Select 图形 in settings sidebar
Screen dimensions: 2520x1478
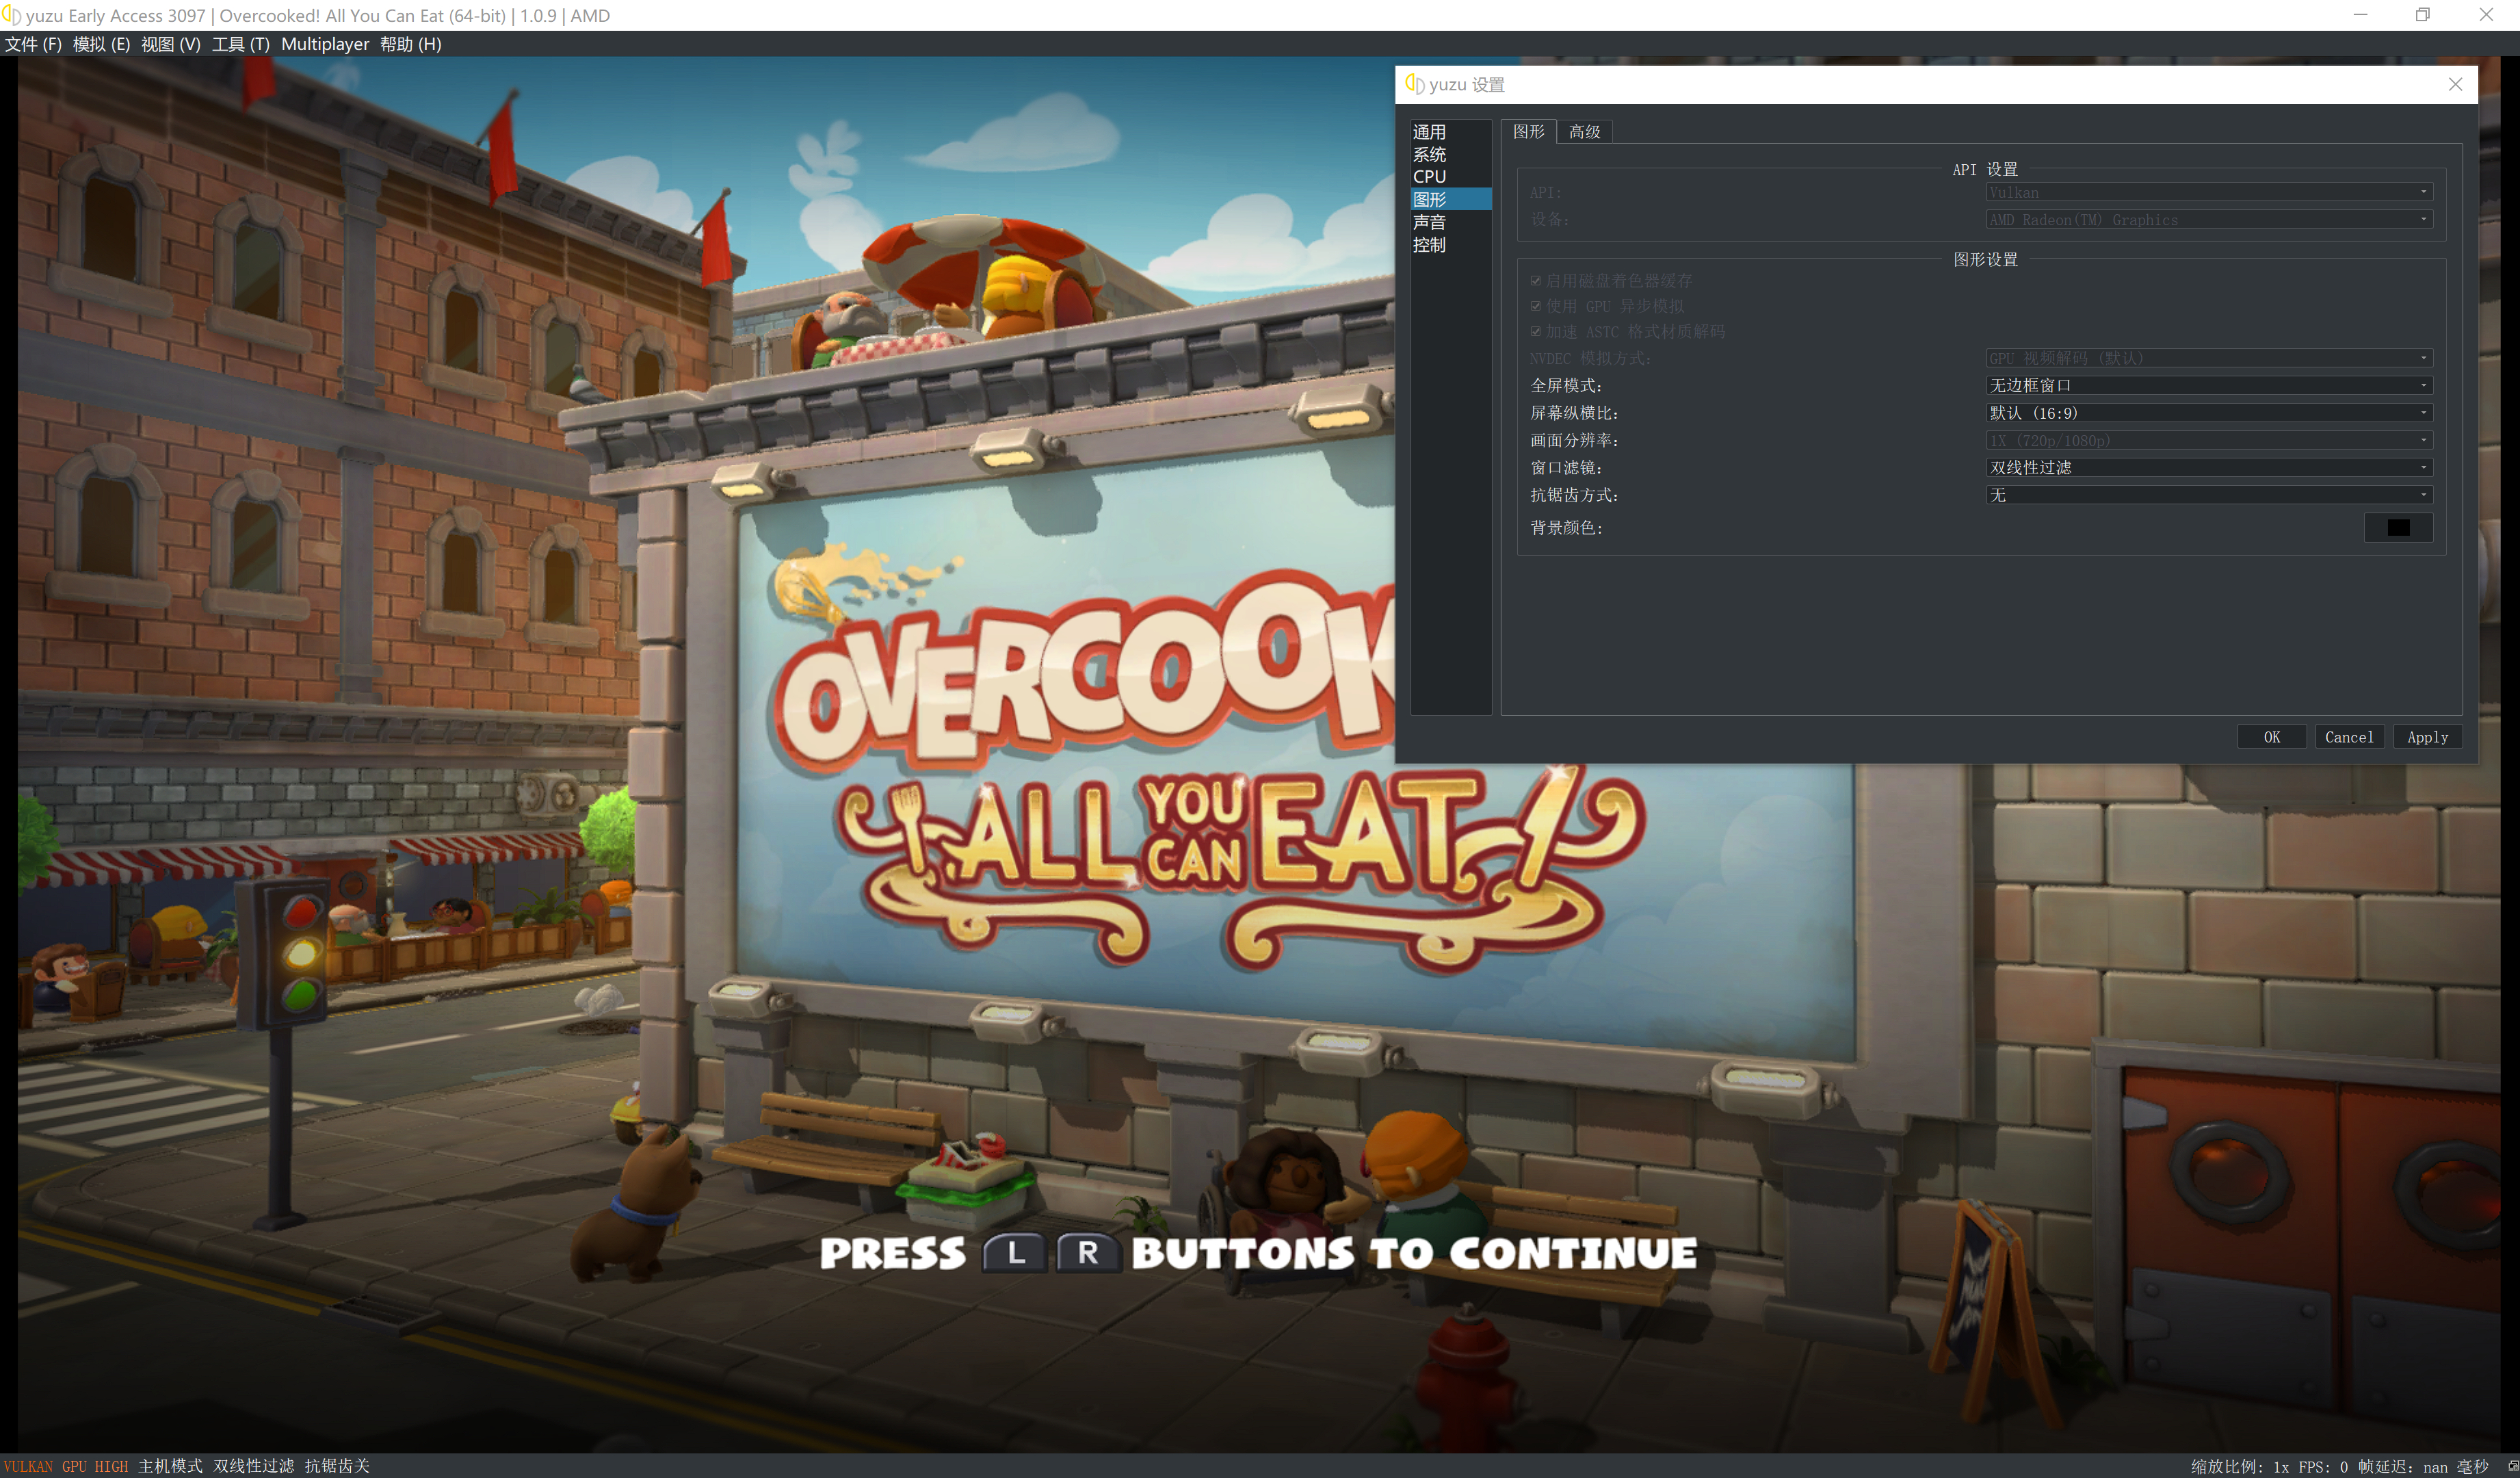[x=1450, y=199]
